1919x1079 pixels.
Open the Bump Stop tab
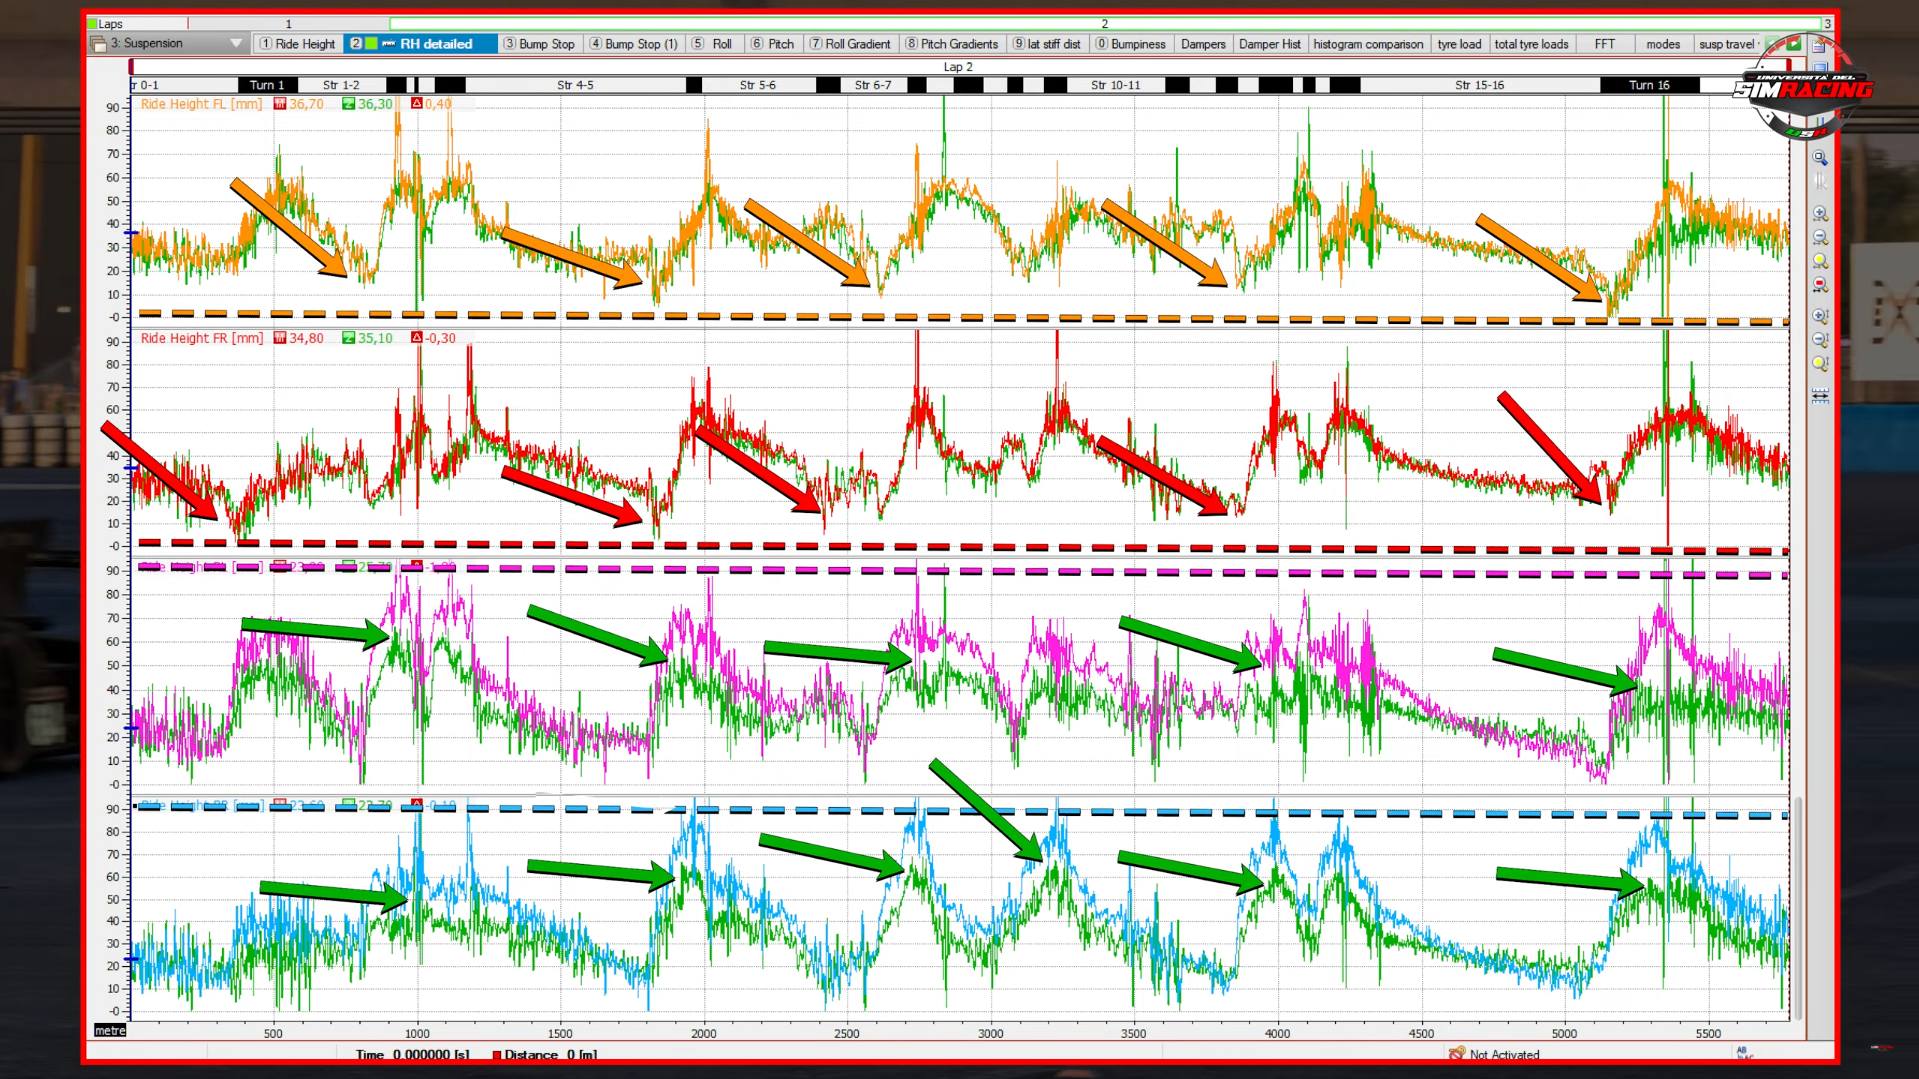pyautogui.click(x=539, y=44)
